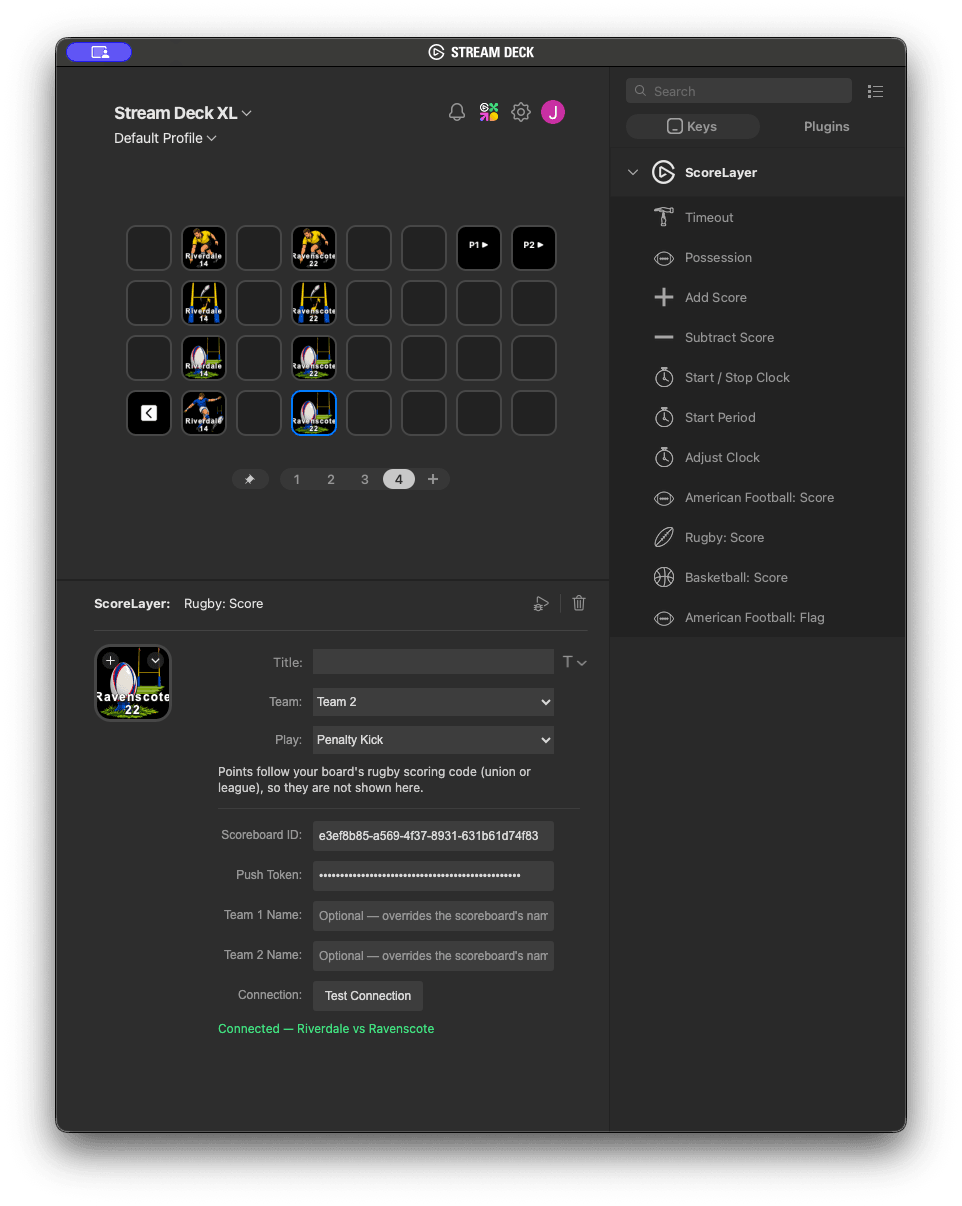Select the Riverdale kicker key

pos(204,413)
